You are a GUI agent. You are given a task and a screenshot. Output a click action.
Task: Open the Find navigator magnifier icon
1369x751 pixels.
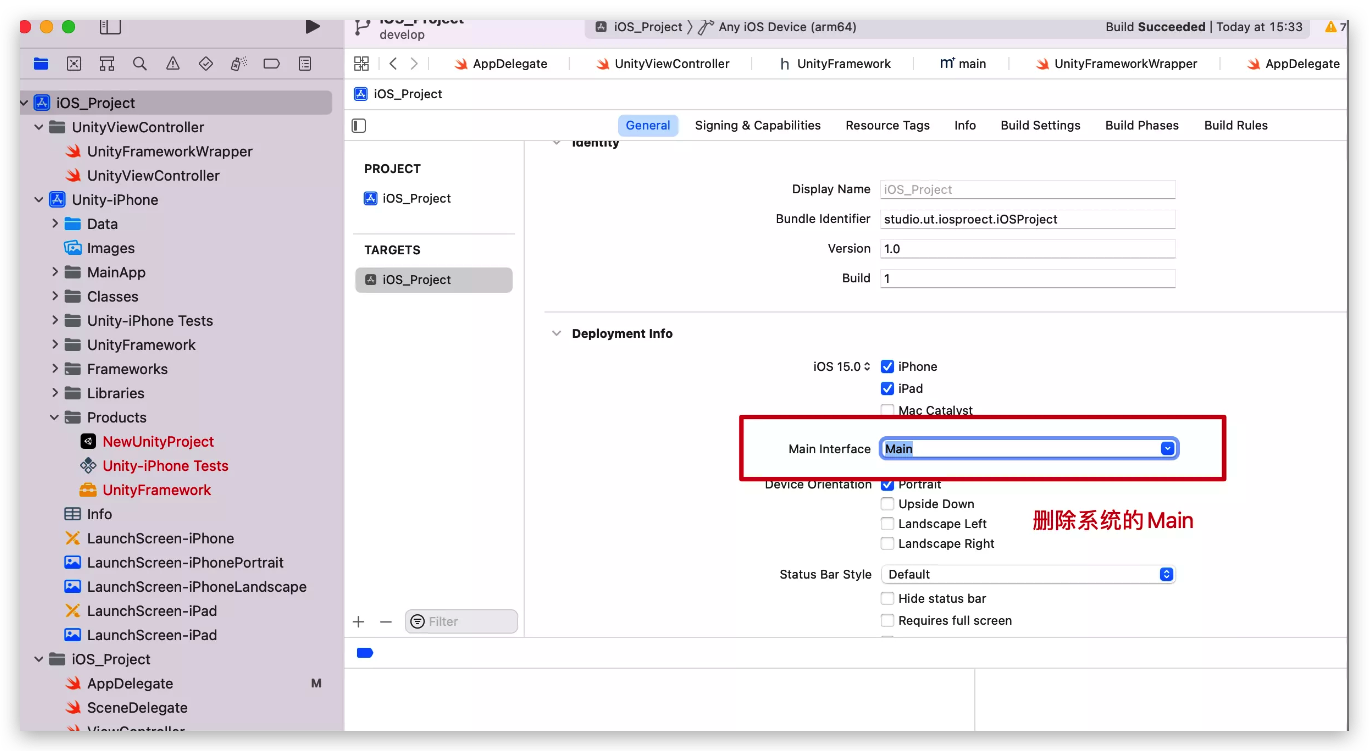140,63
